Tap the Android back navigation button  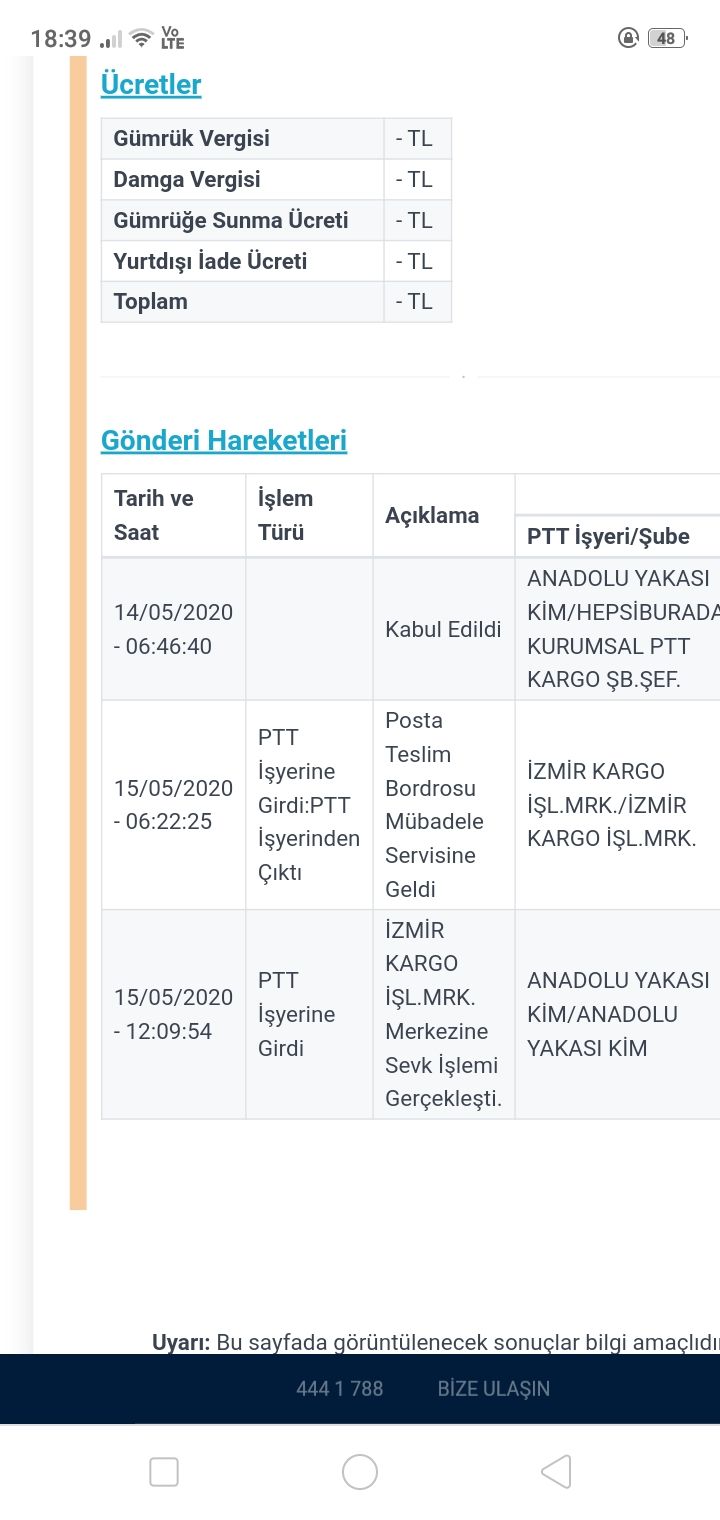tap(556, 1472)
